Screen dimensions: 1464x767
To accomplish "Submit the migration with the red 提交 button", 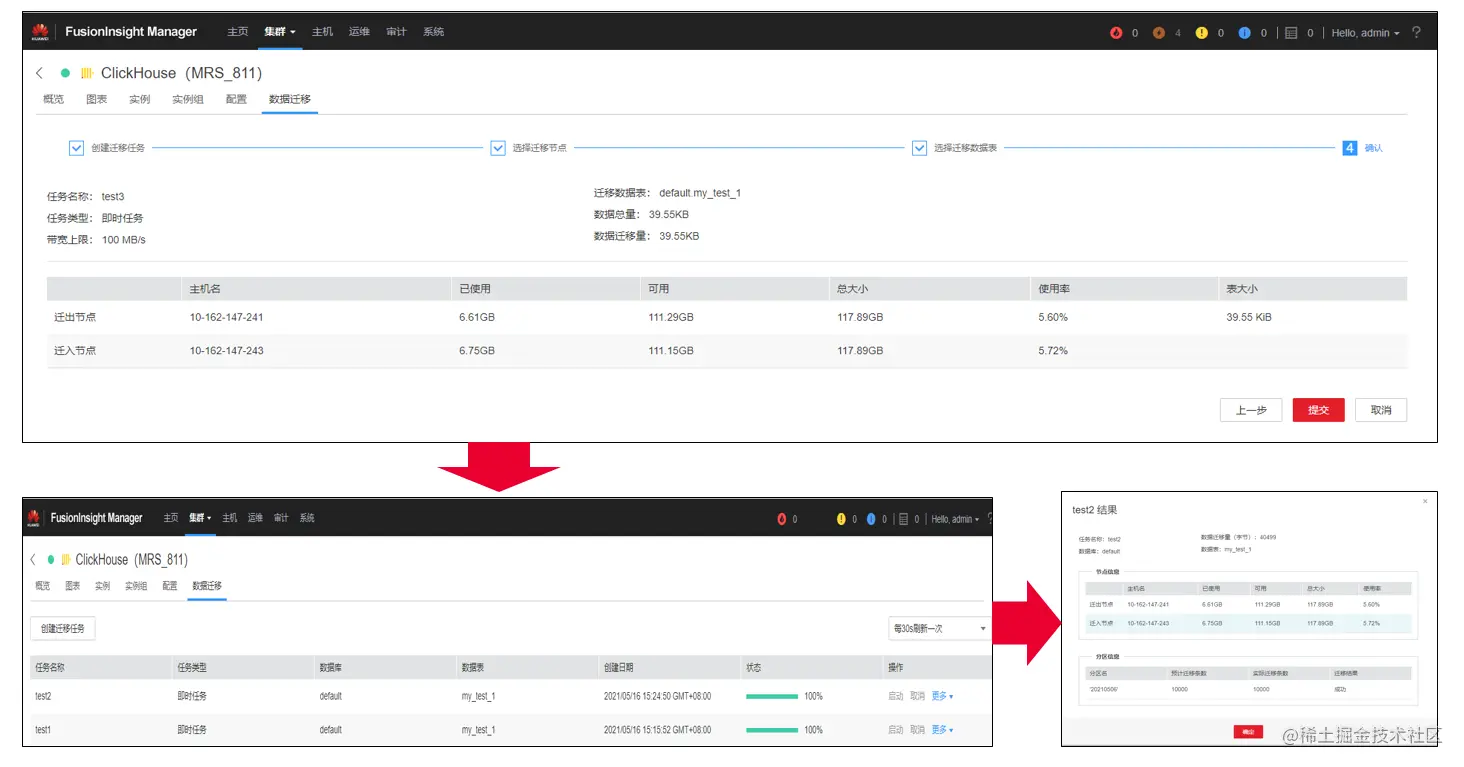I will [x=1318, y=410].
